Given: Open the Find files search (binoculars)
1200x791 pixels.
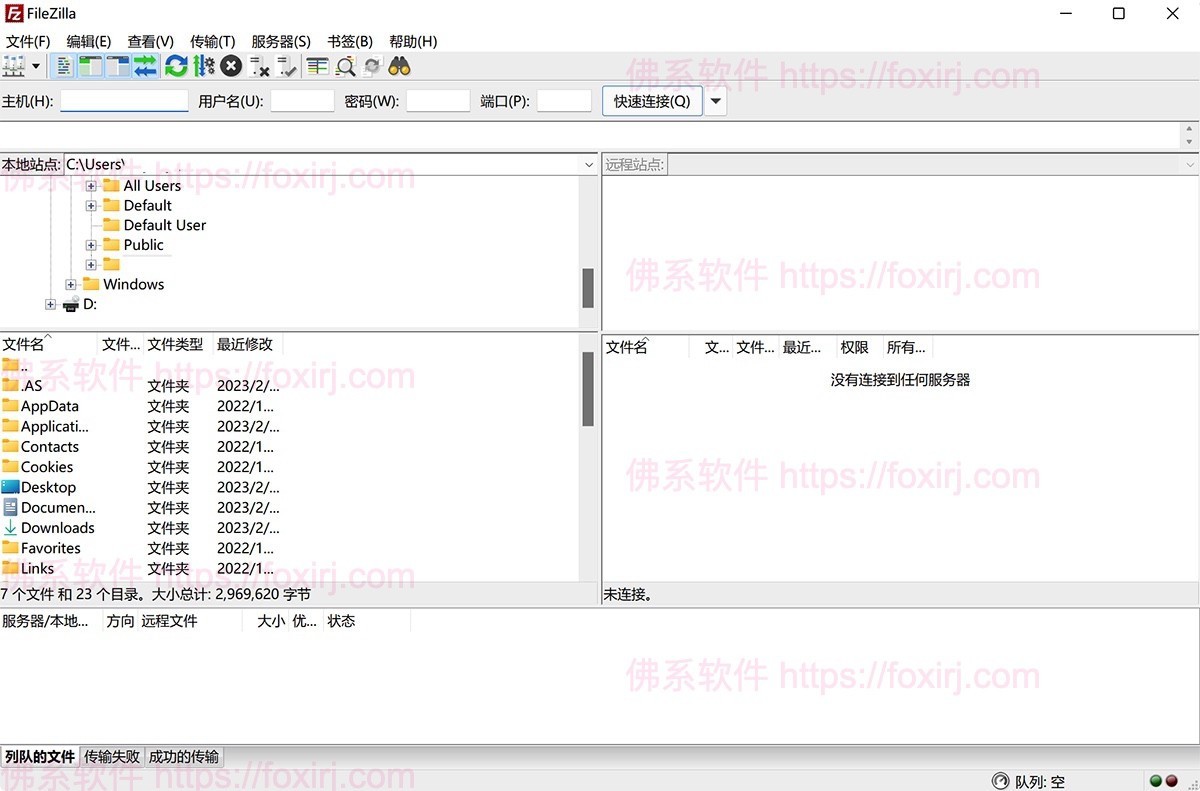Looking at the screenshot, I should pos(398,66).
